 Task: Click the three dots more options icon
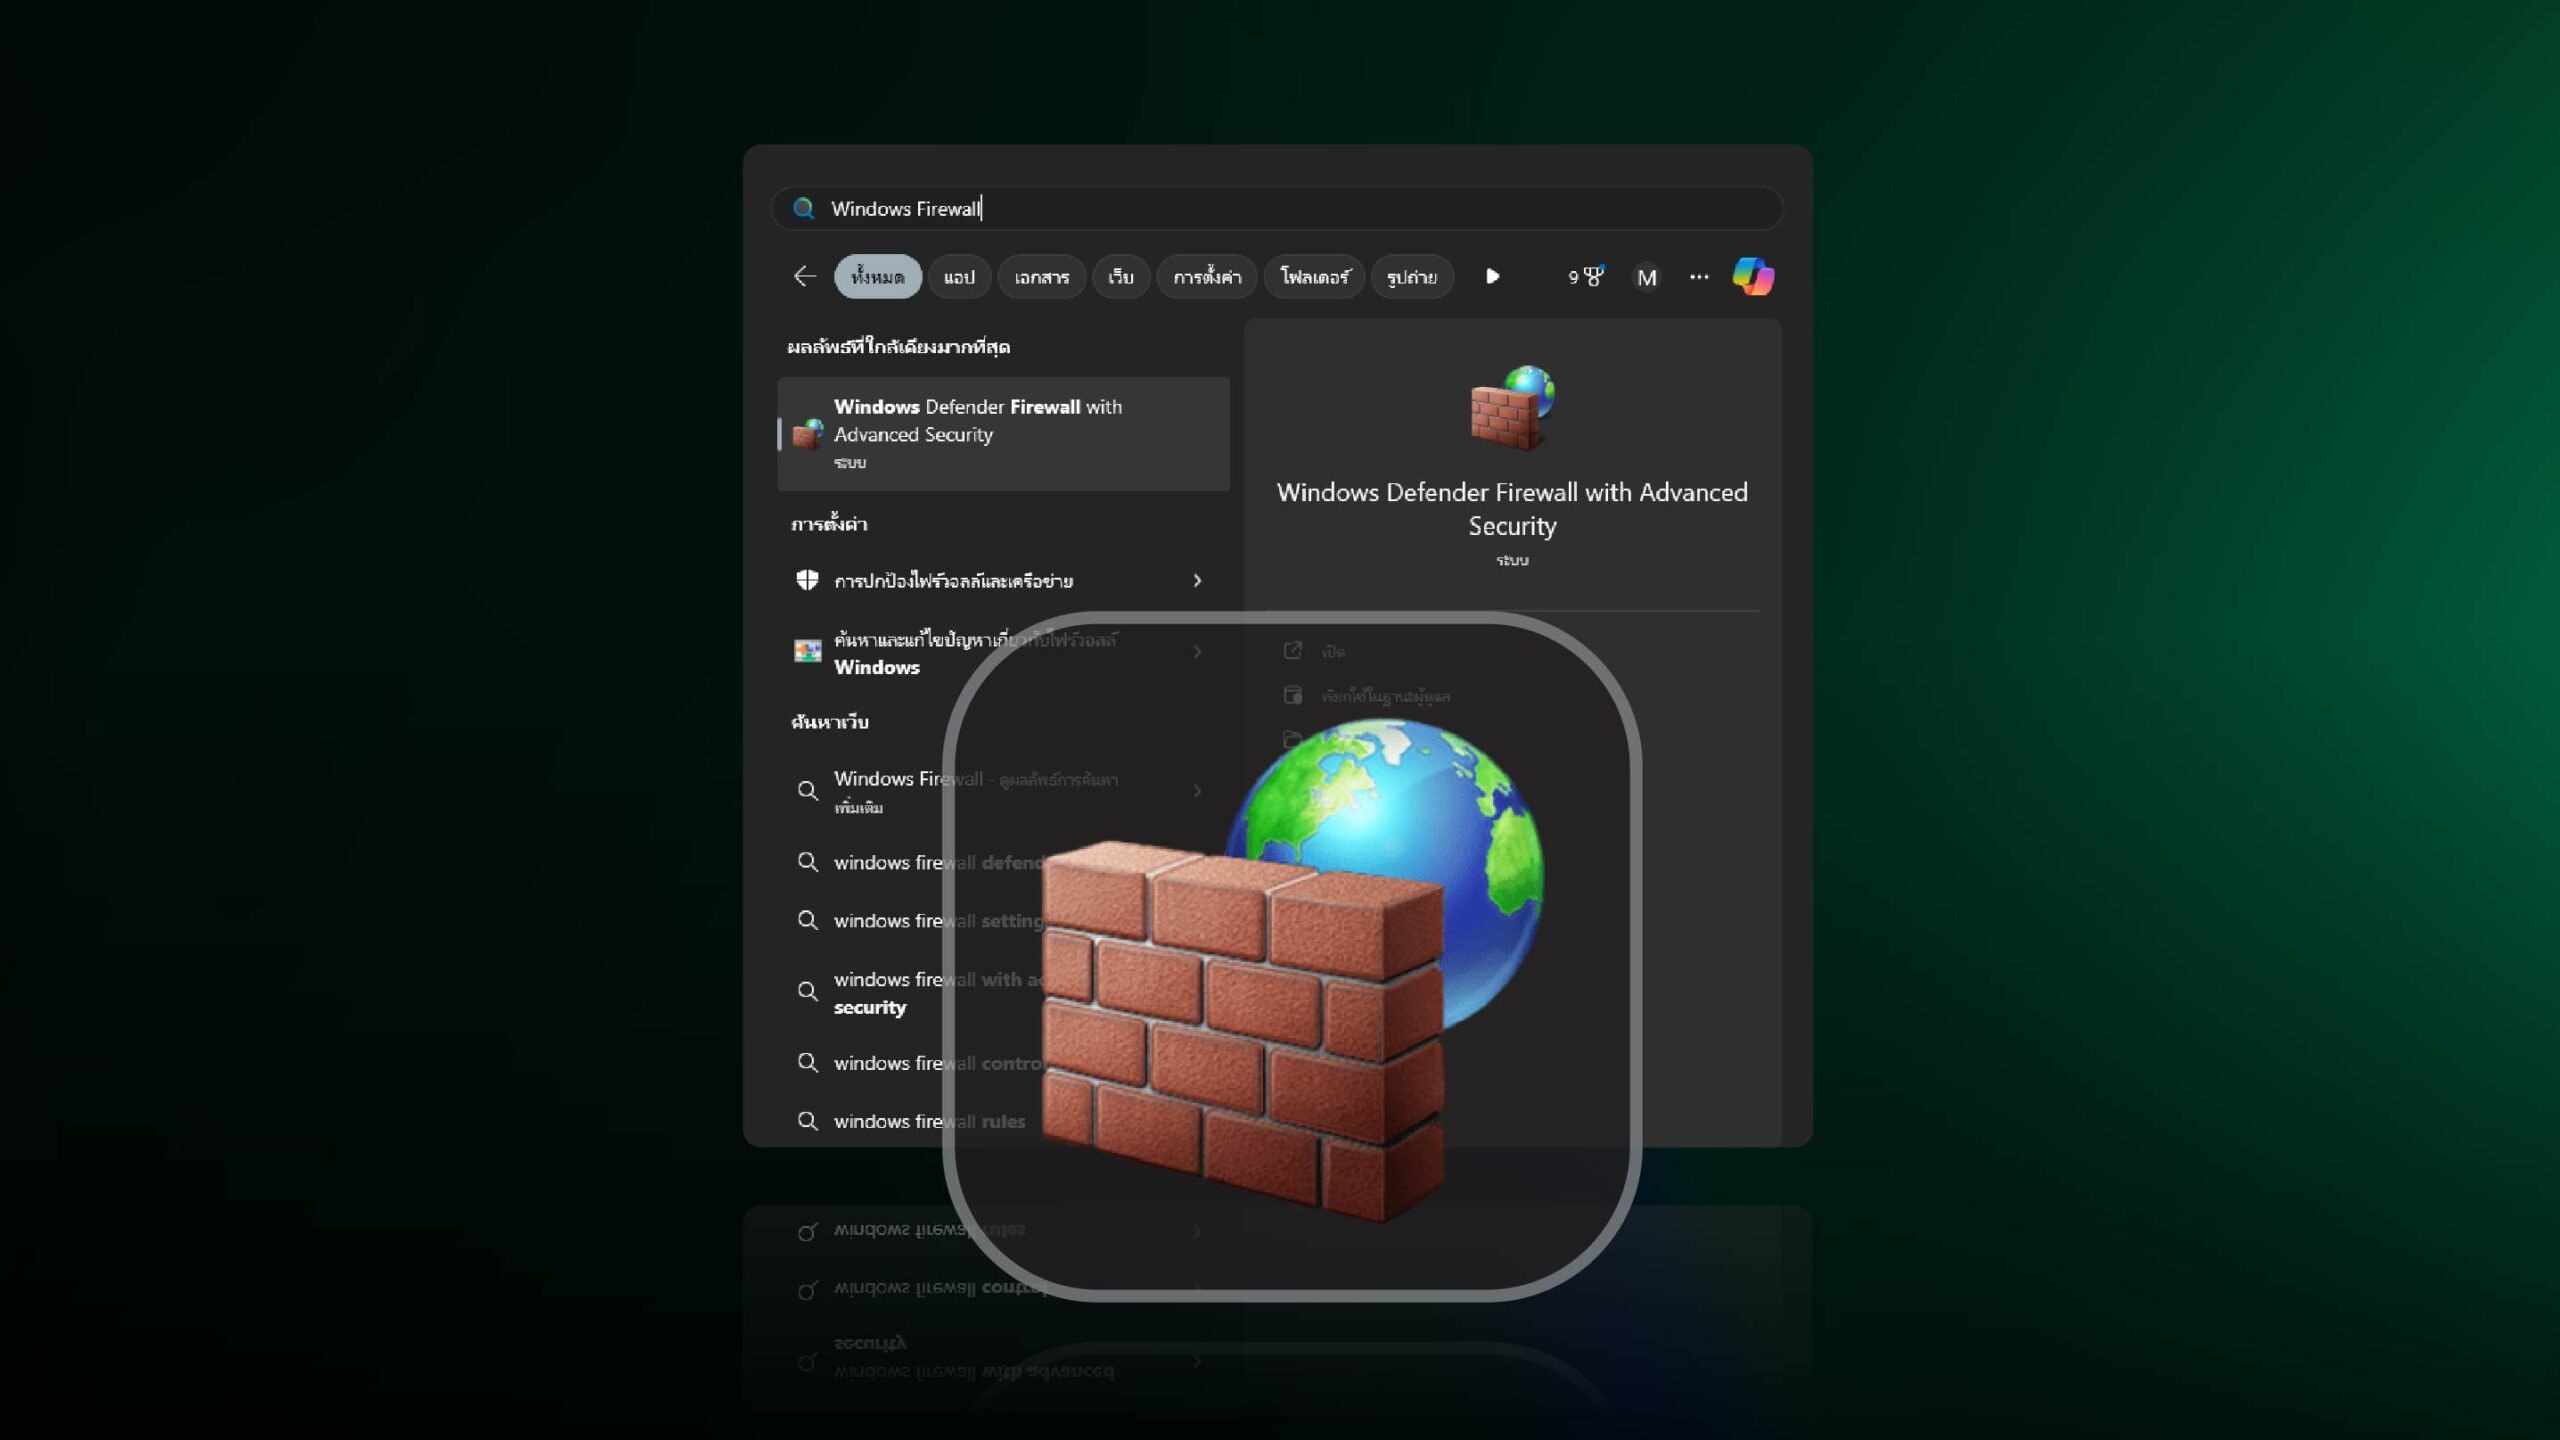(1698, 276)
